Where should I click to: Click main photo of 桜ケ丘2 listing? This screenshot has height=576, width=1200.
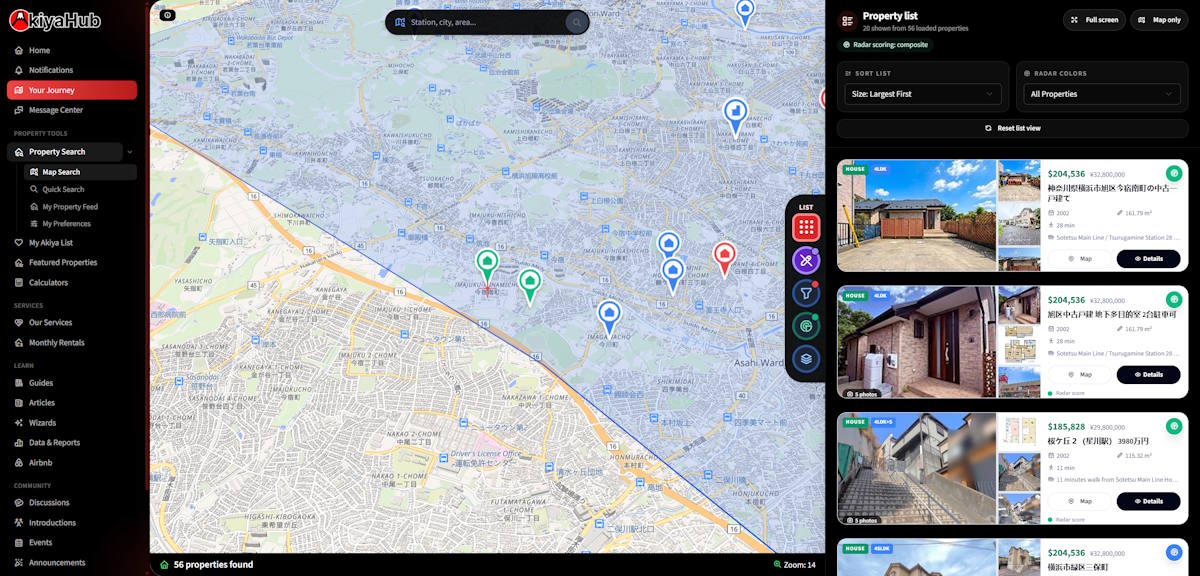coord(917,468)
